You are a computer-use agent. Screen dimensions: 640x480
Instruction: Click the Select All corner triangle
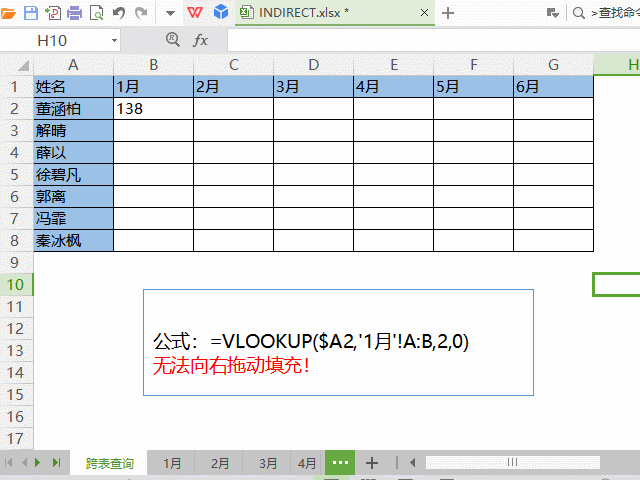(x=22, y=65)
